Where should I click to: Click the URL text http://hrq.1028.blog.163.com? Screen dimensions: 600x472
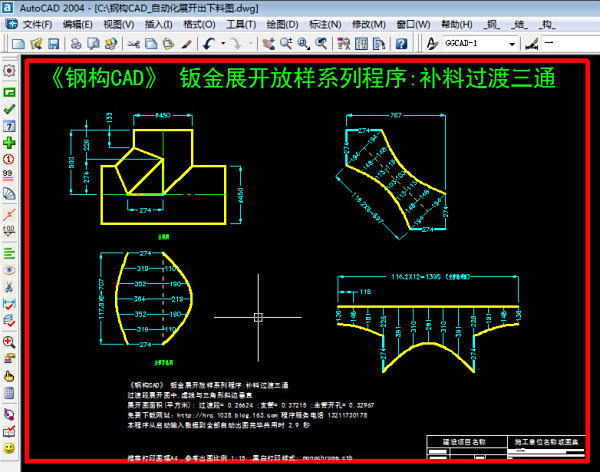click(x=227, y=415)
